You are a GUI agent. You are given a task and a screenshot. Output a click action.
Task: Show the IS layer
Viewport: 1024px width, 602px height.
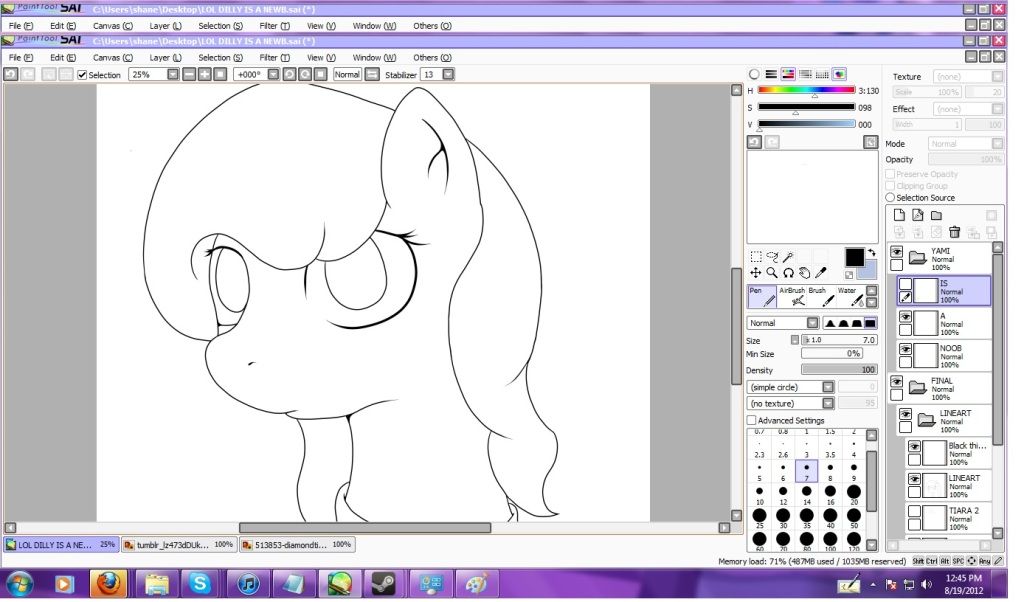(905, 285)
